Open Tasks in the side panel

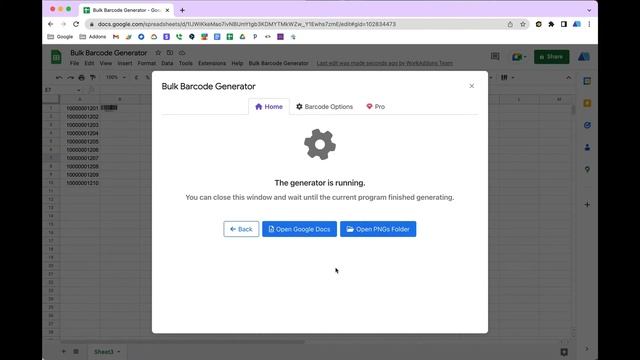(x=587, y=125)
